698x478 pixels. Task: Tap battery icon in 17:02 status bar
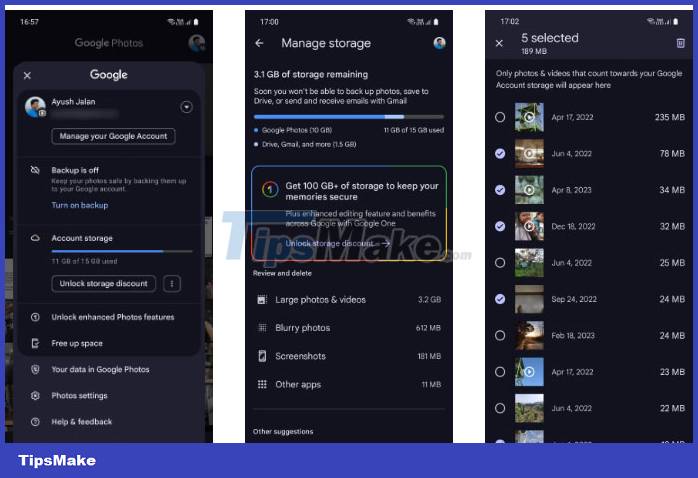(676, 21)
